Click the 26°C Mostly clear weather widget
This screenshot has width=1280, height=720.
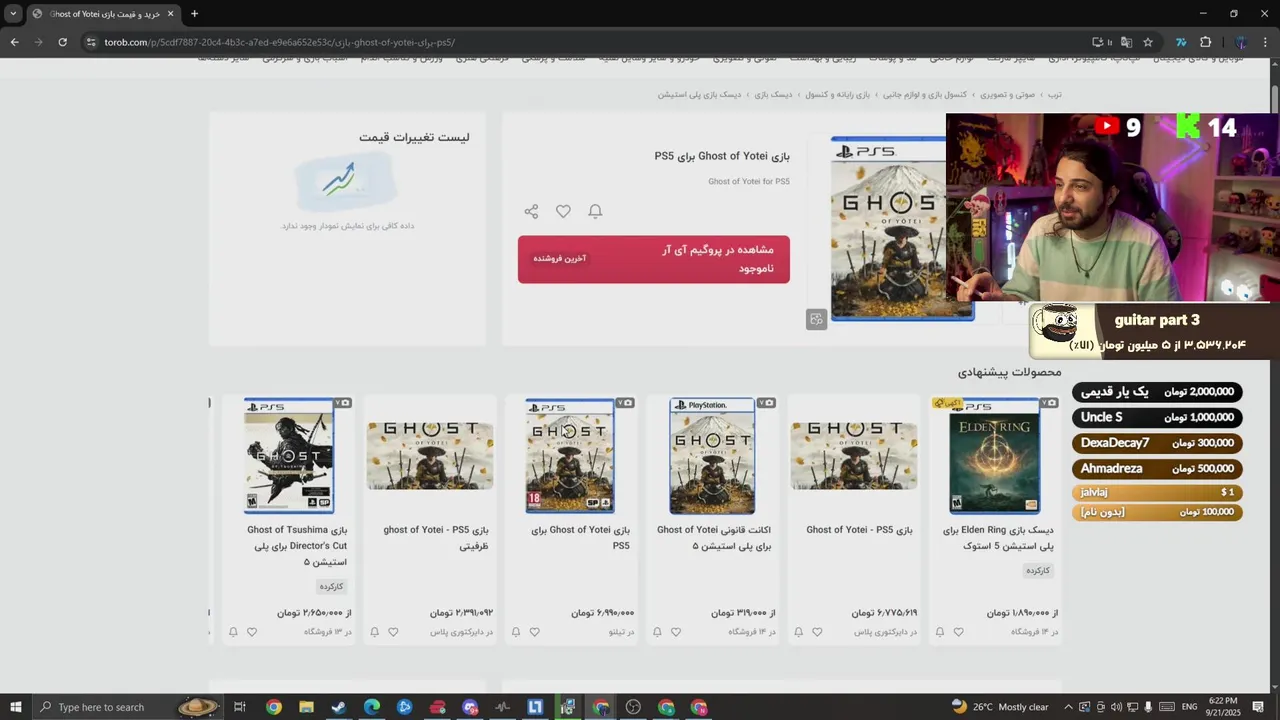point(1000,707)
